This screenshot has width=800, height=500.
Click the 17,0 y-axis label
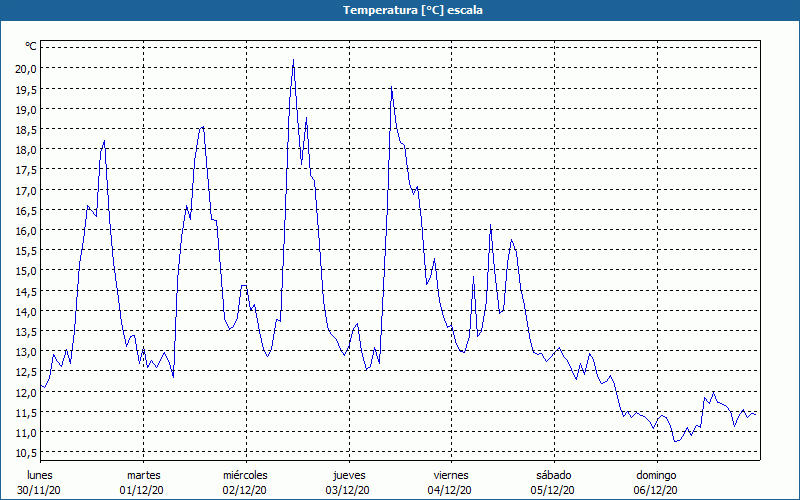(x=26, y=190)
